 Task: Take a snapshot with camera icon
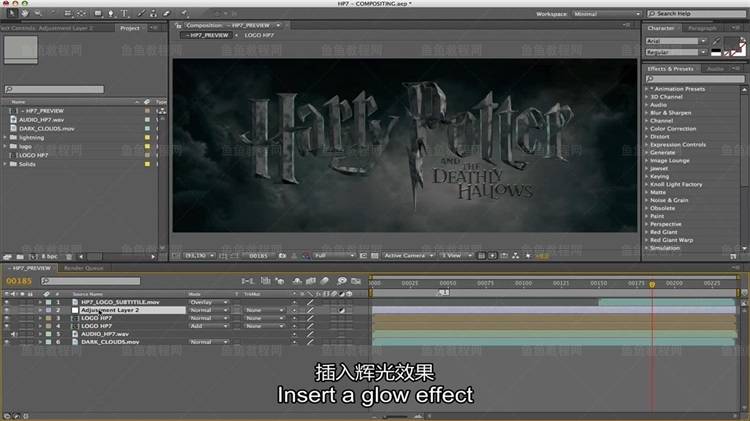(282, 256)
